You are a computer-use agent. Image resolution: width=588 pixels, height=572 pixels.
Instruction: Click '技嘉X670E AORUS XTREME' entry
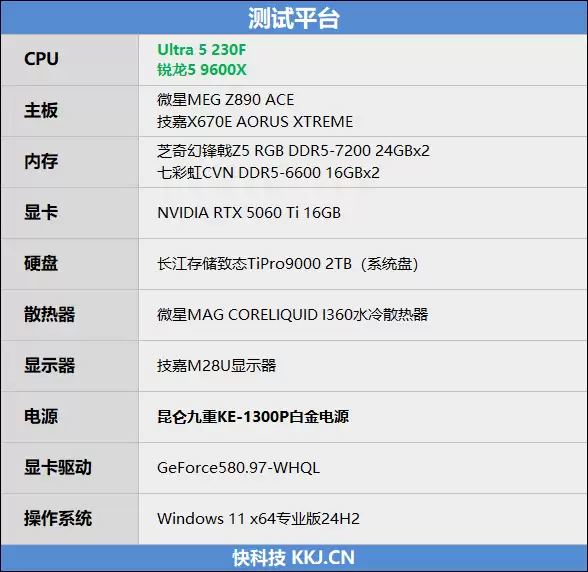255,122
